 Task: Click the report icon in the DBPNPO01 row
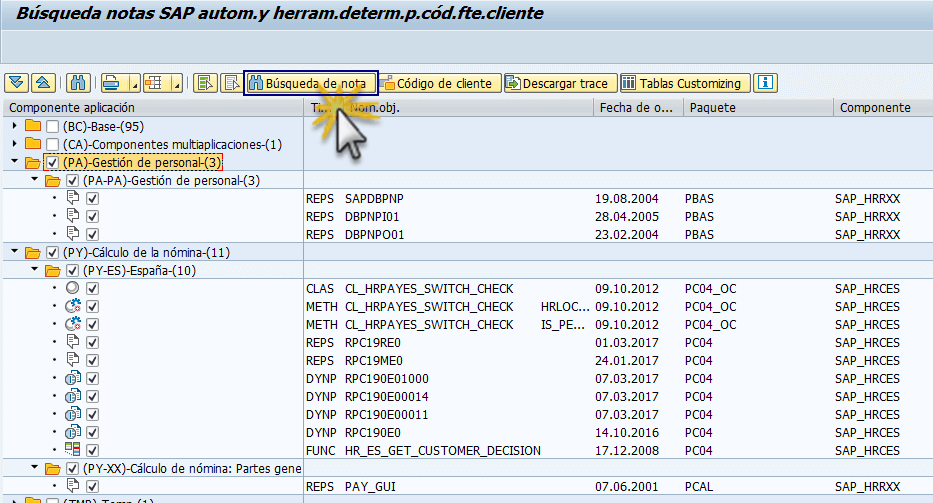point(73,233)
